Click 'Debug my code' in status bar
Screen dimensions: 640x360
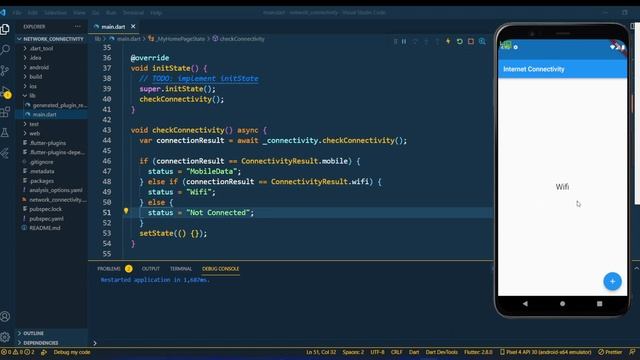click(72, 352)
